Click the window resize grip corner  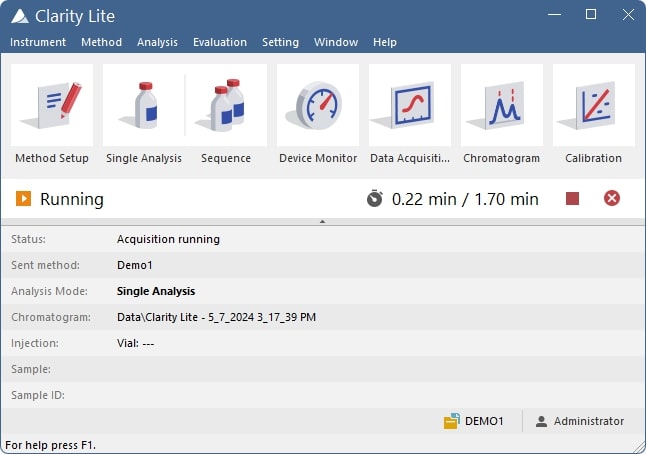click(x=639, y=447)
